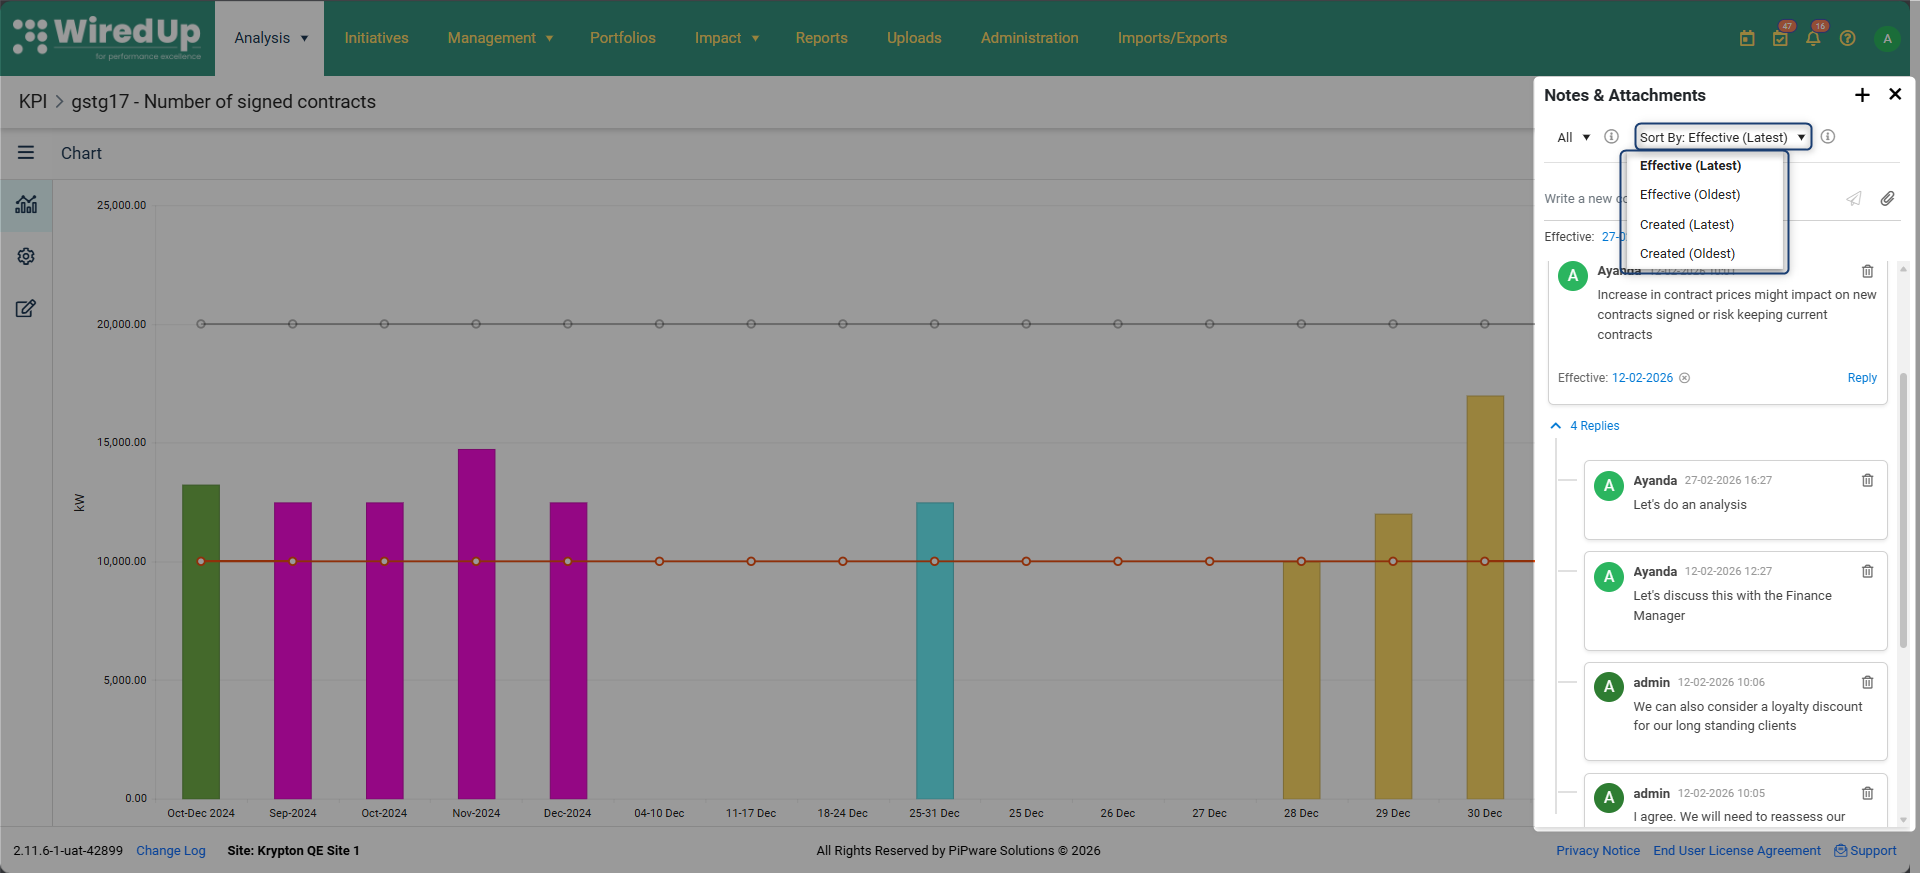Click the info icon beside the All filter
The height and width of the screenshot is (873, 1920).
pos(1611,137)
